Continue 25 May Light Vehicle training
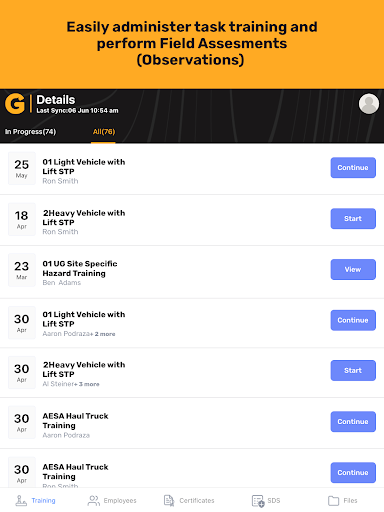The image size is (384, 512). coord(353,168)
